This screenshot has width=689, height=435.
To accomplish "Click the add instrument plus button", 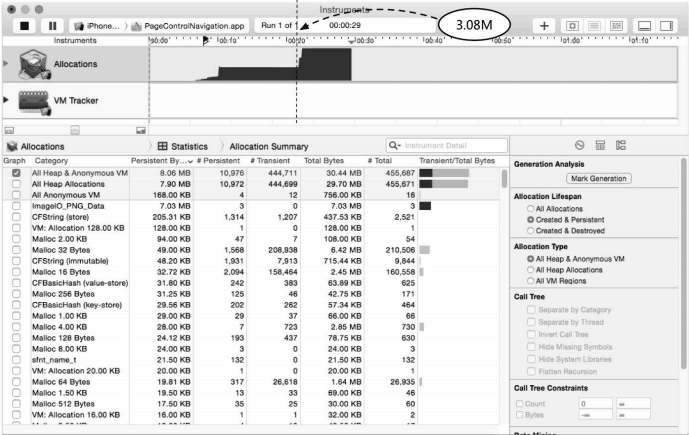I will click(544, 24).
